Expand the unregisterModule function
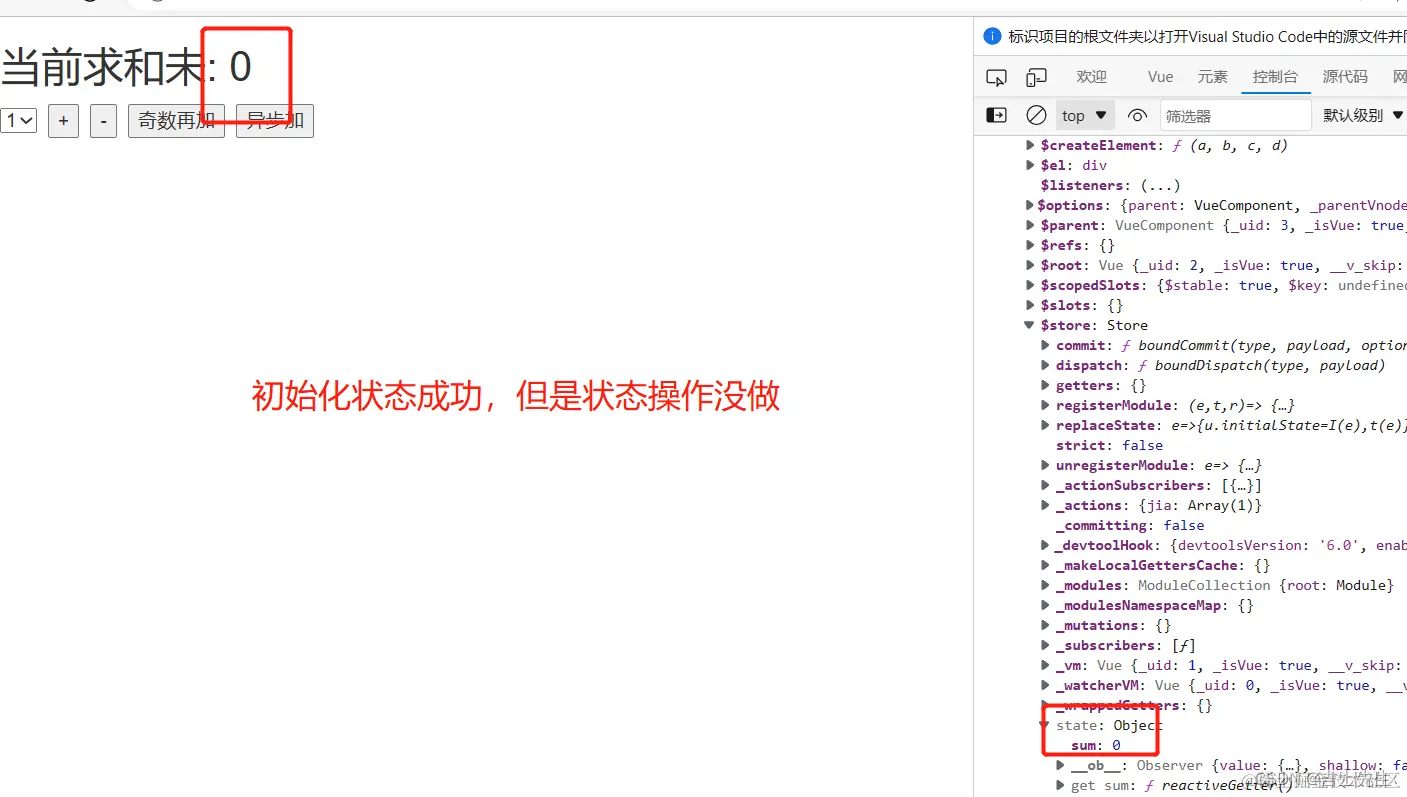This screenshot has width=1407, height=797. (x=1046, y=465)
